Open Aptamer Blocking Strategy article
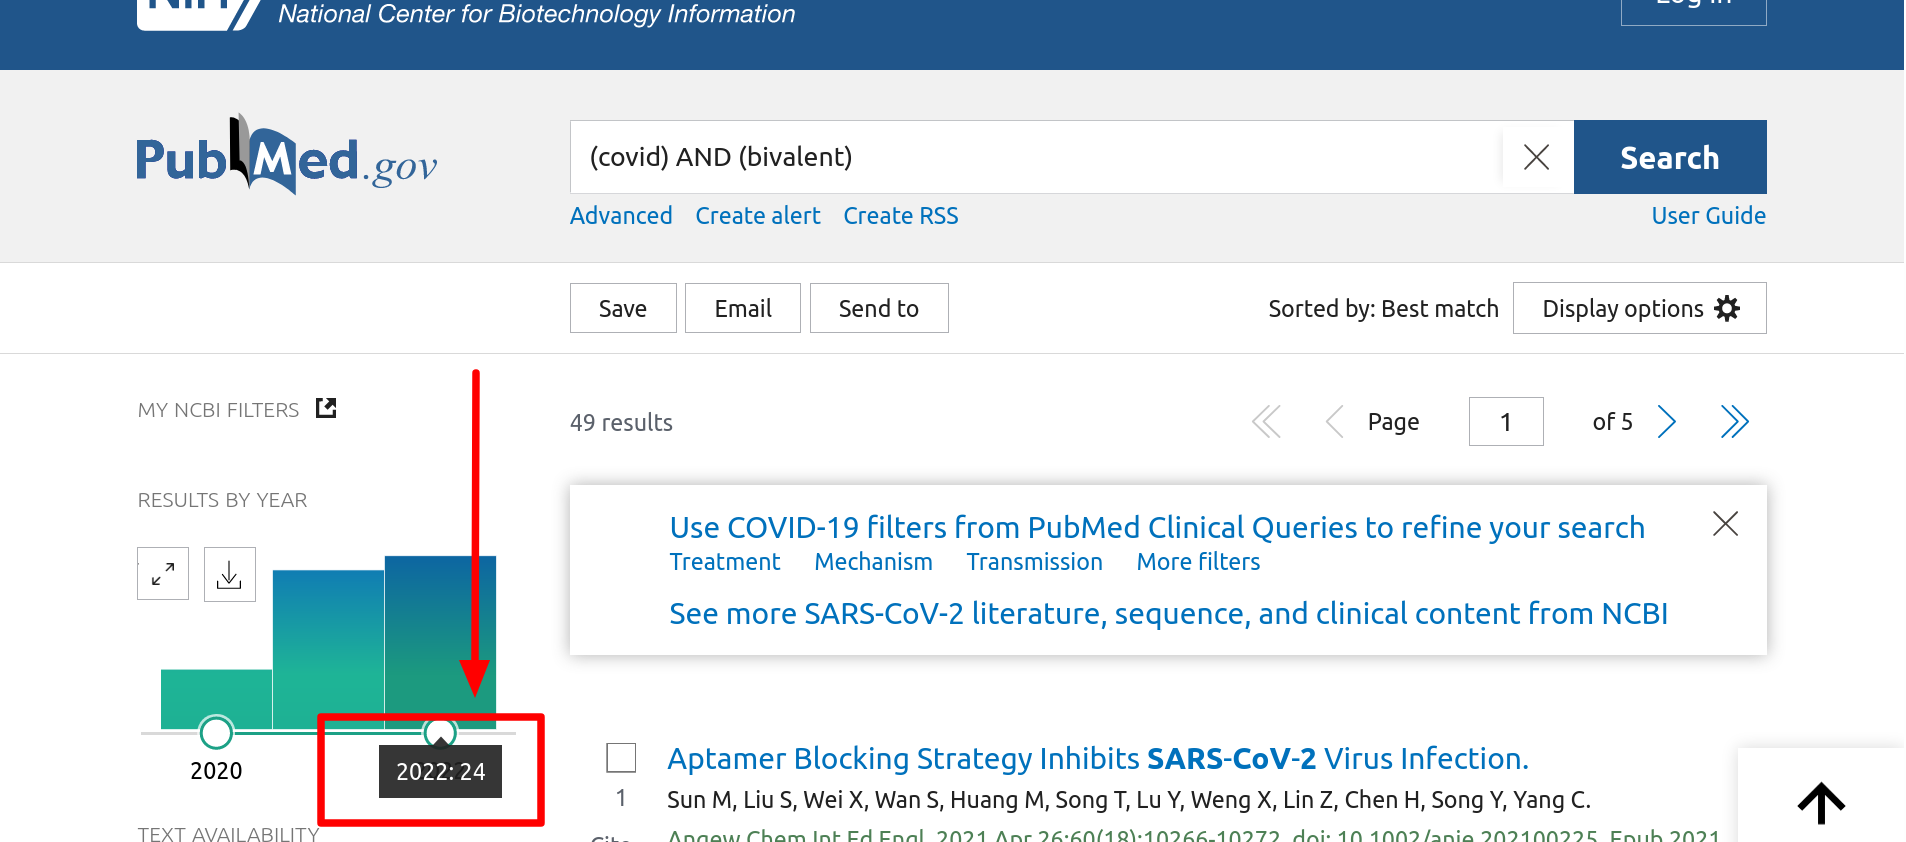This screenshot has width=1906, height=842. pyautogui.click(x=1098, y=759)
